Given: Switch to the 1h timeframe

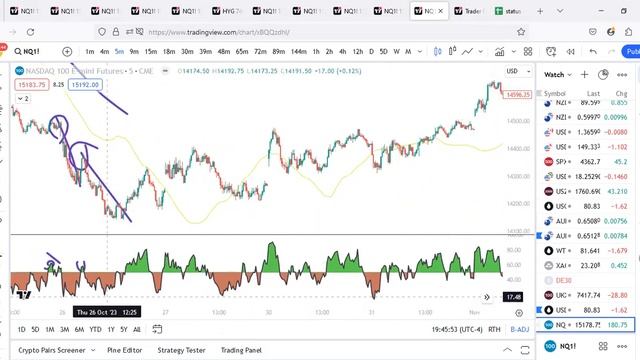Looking at the screenshot, I should (316, 51).
